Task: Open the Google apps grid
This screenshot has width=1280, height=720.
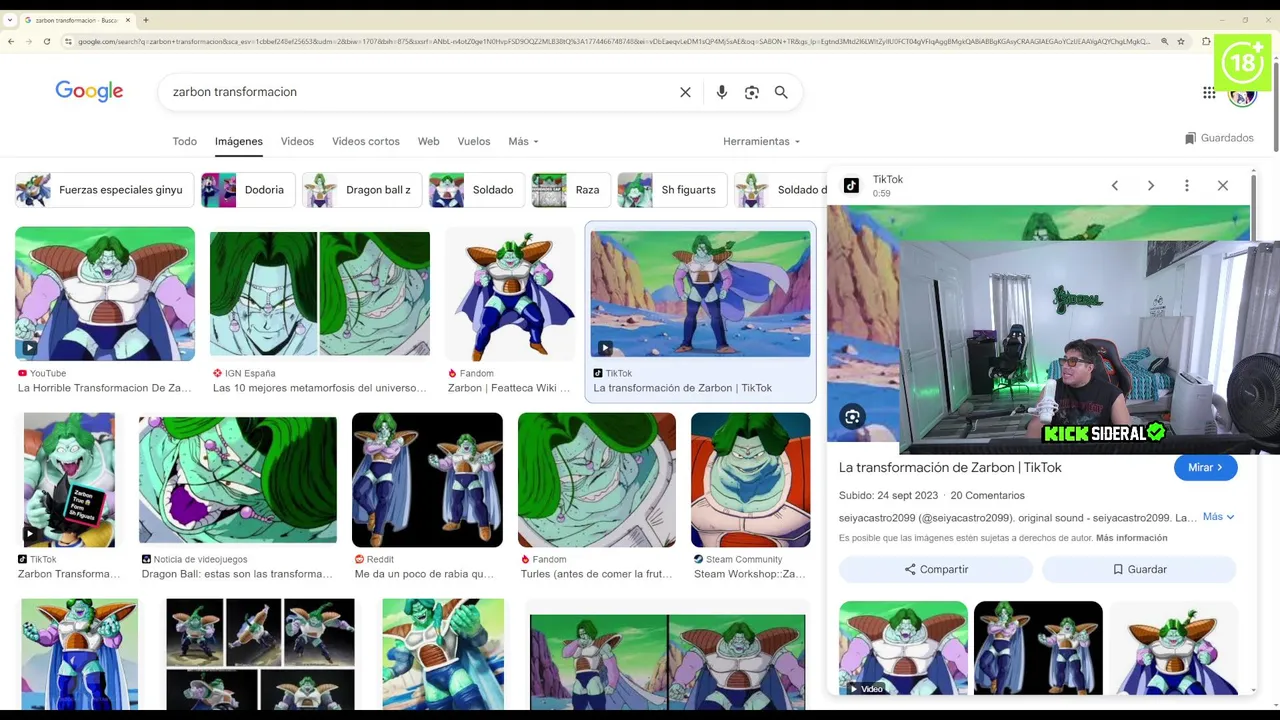Action: click(1209, 92)
